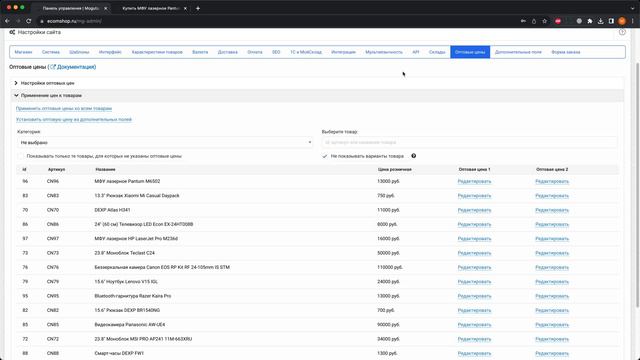The height and width of the screenshot is (360, 640).
Task: Click the help question mark near settings header
Action: pos(622,32)
